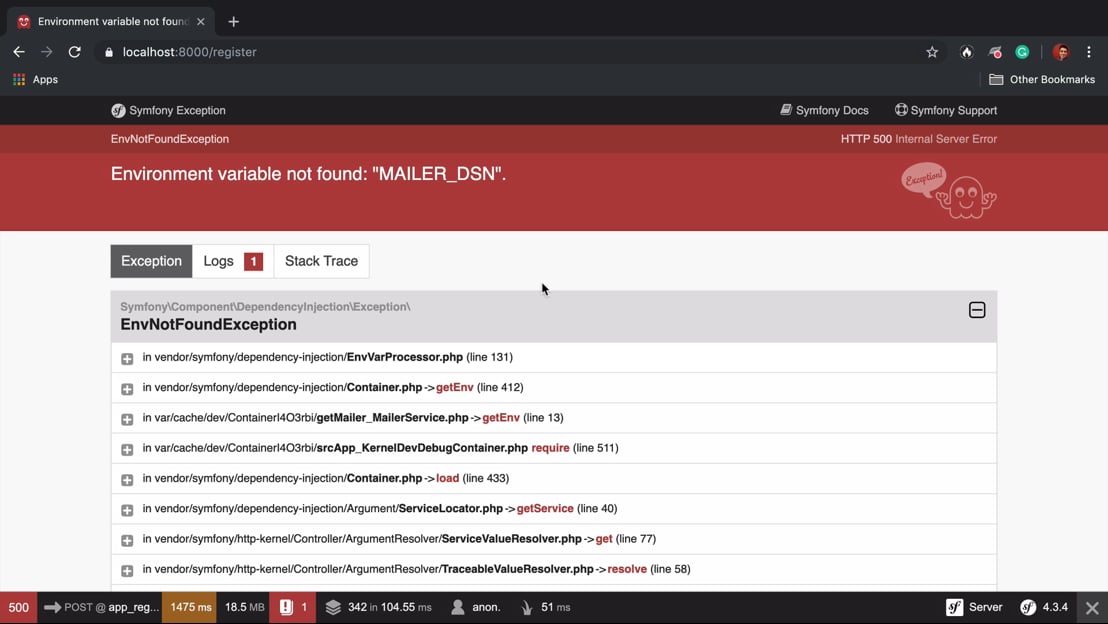Click the resolve method name
Screen dimensions: 1108x624
[x=627, y=569]
